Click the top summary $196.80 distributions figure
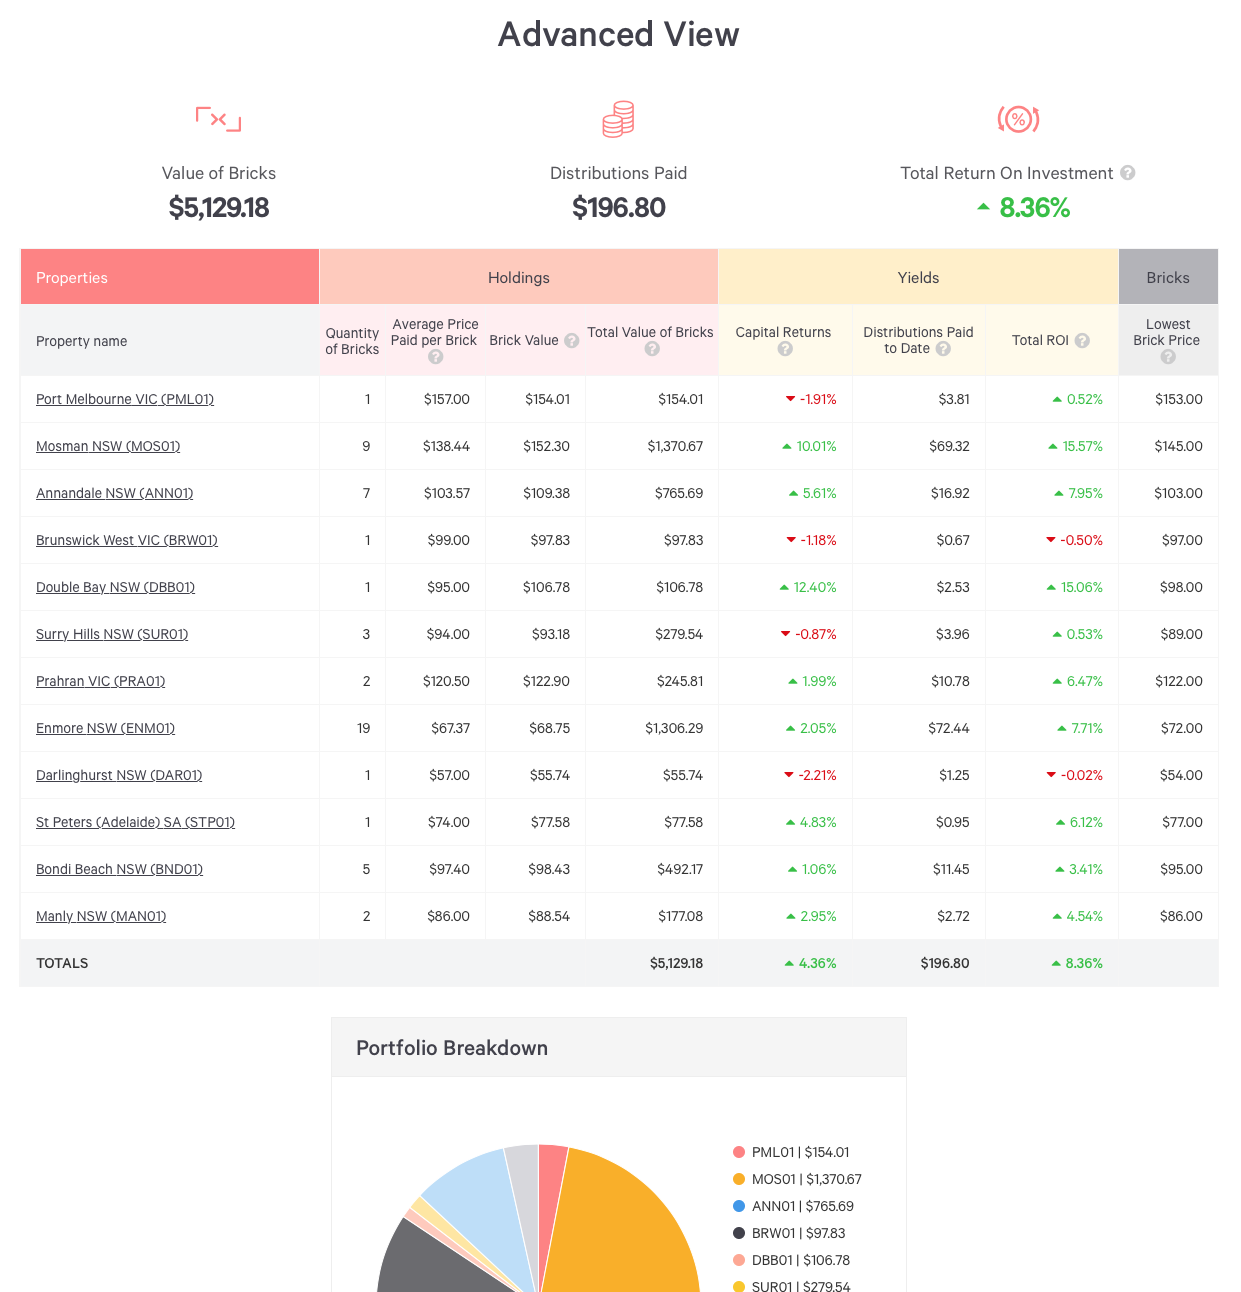Image resolution: width=1241 pixels, height=1292 pixels. 619,208
